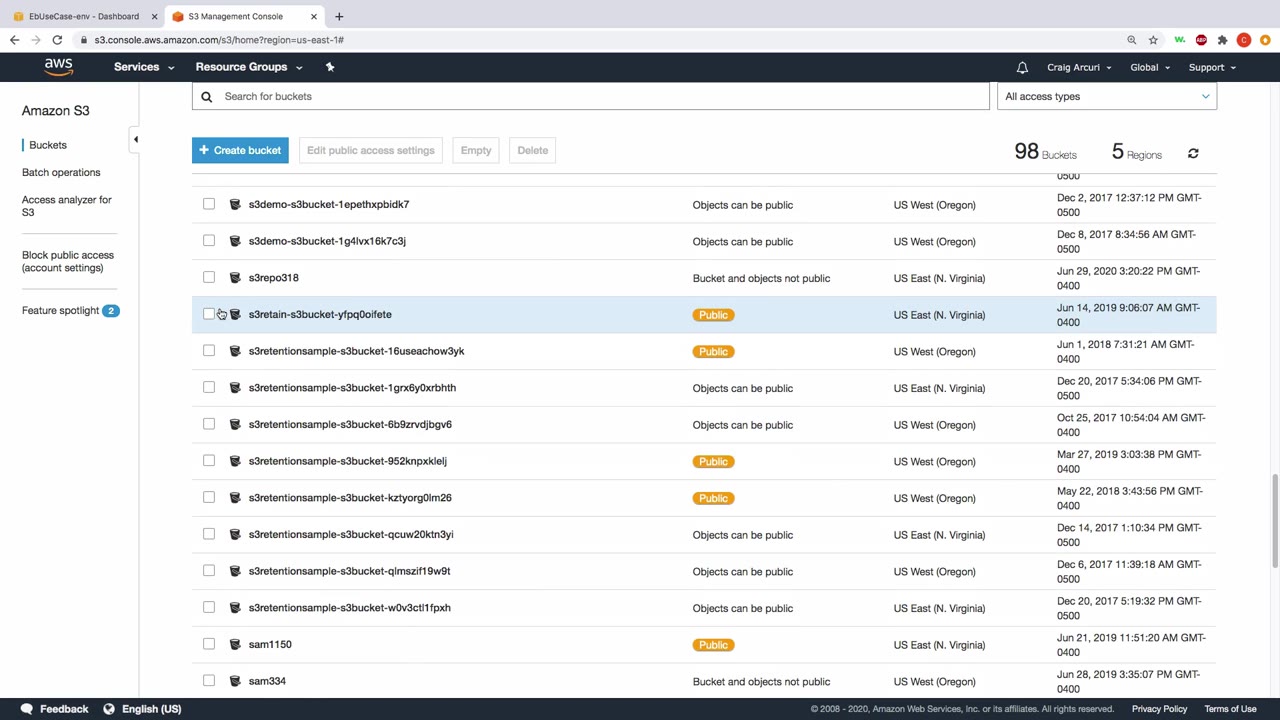Expand the Services menu
1280x720 pixels.
pyautogui.click(x=144, y=67)
